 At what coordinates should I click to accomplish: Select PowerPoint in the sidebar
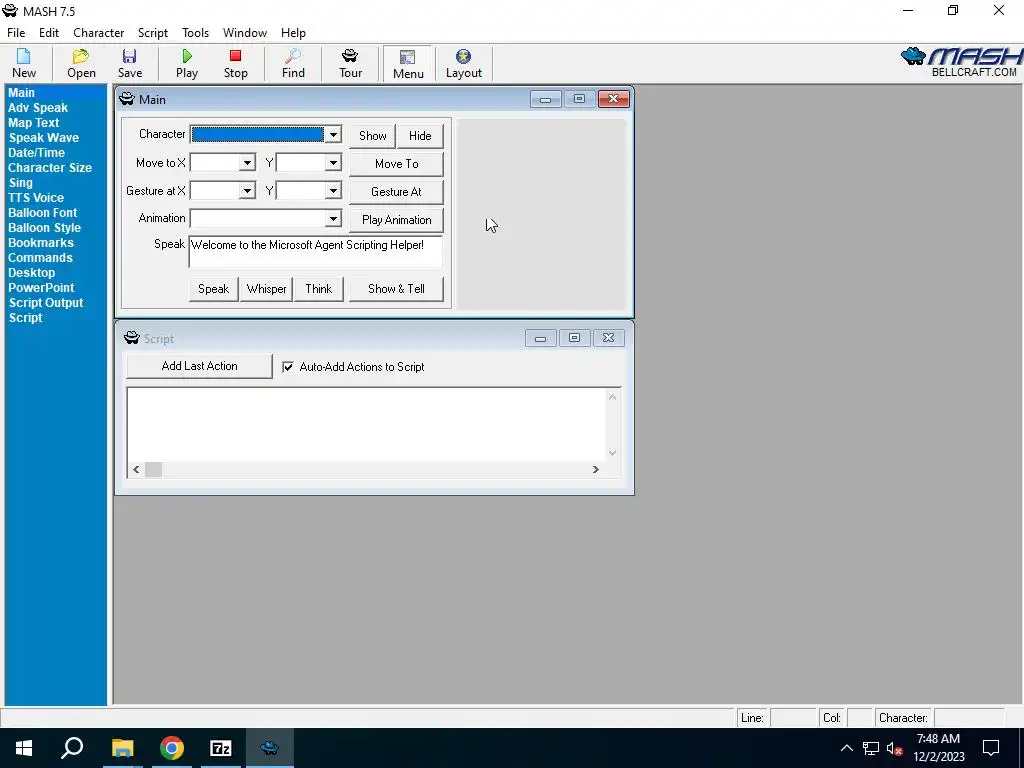(x=41, y=288)
